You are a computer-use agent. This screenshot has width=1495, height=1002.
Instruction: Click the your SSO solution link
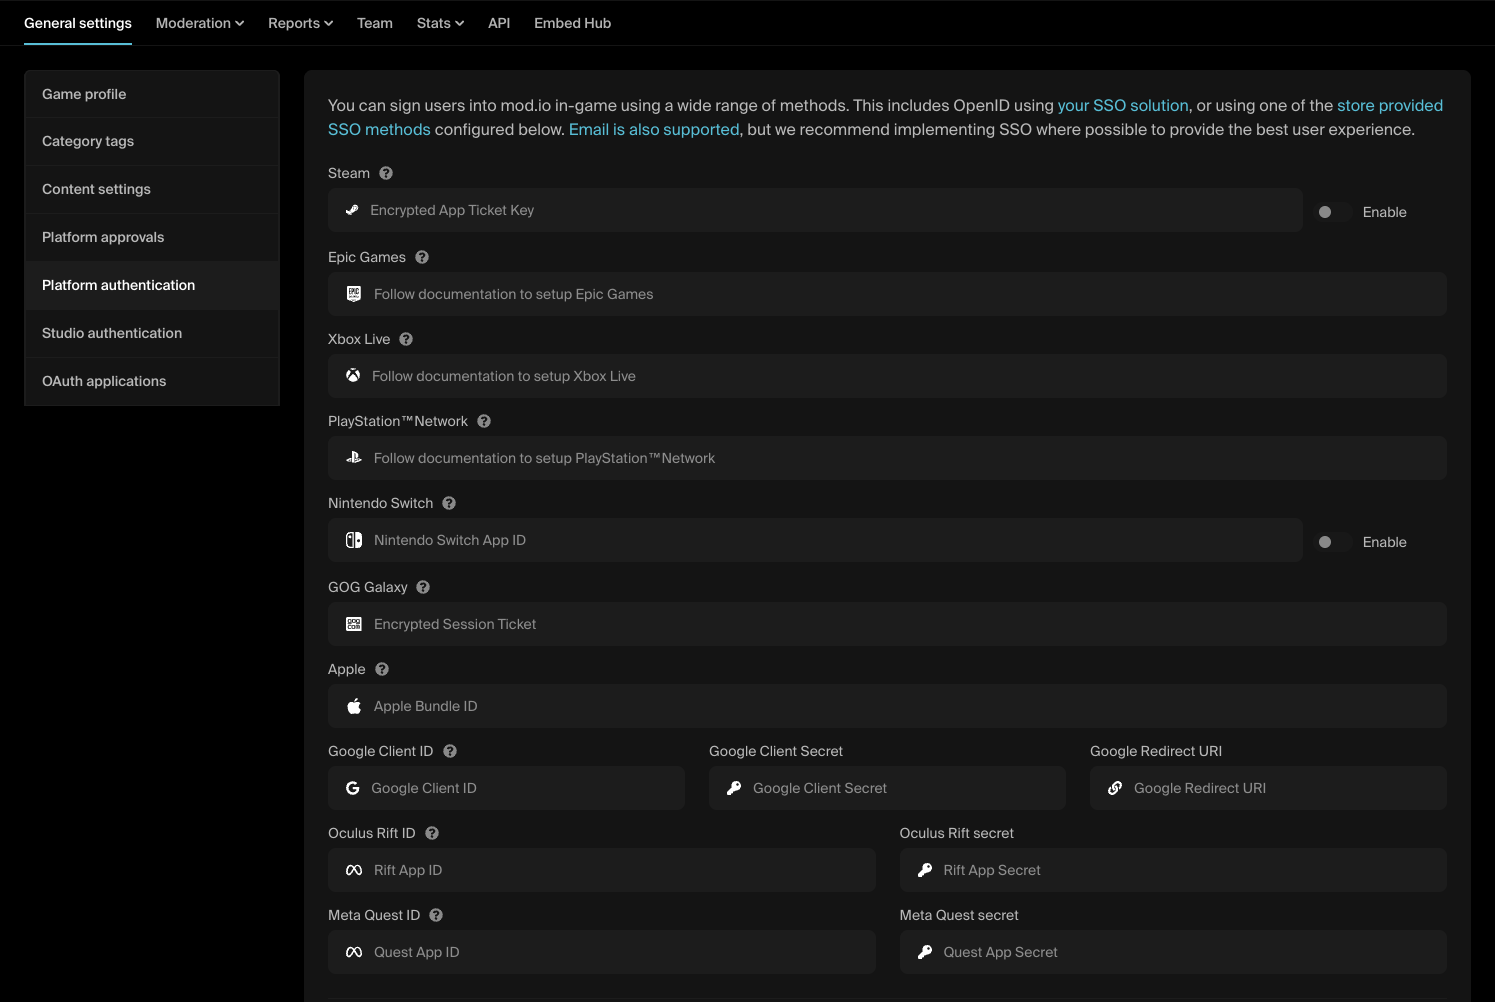pyautogui.click(x=1122, y=105)
